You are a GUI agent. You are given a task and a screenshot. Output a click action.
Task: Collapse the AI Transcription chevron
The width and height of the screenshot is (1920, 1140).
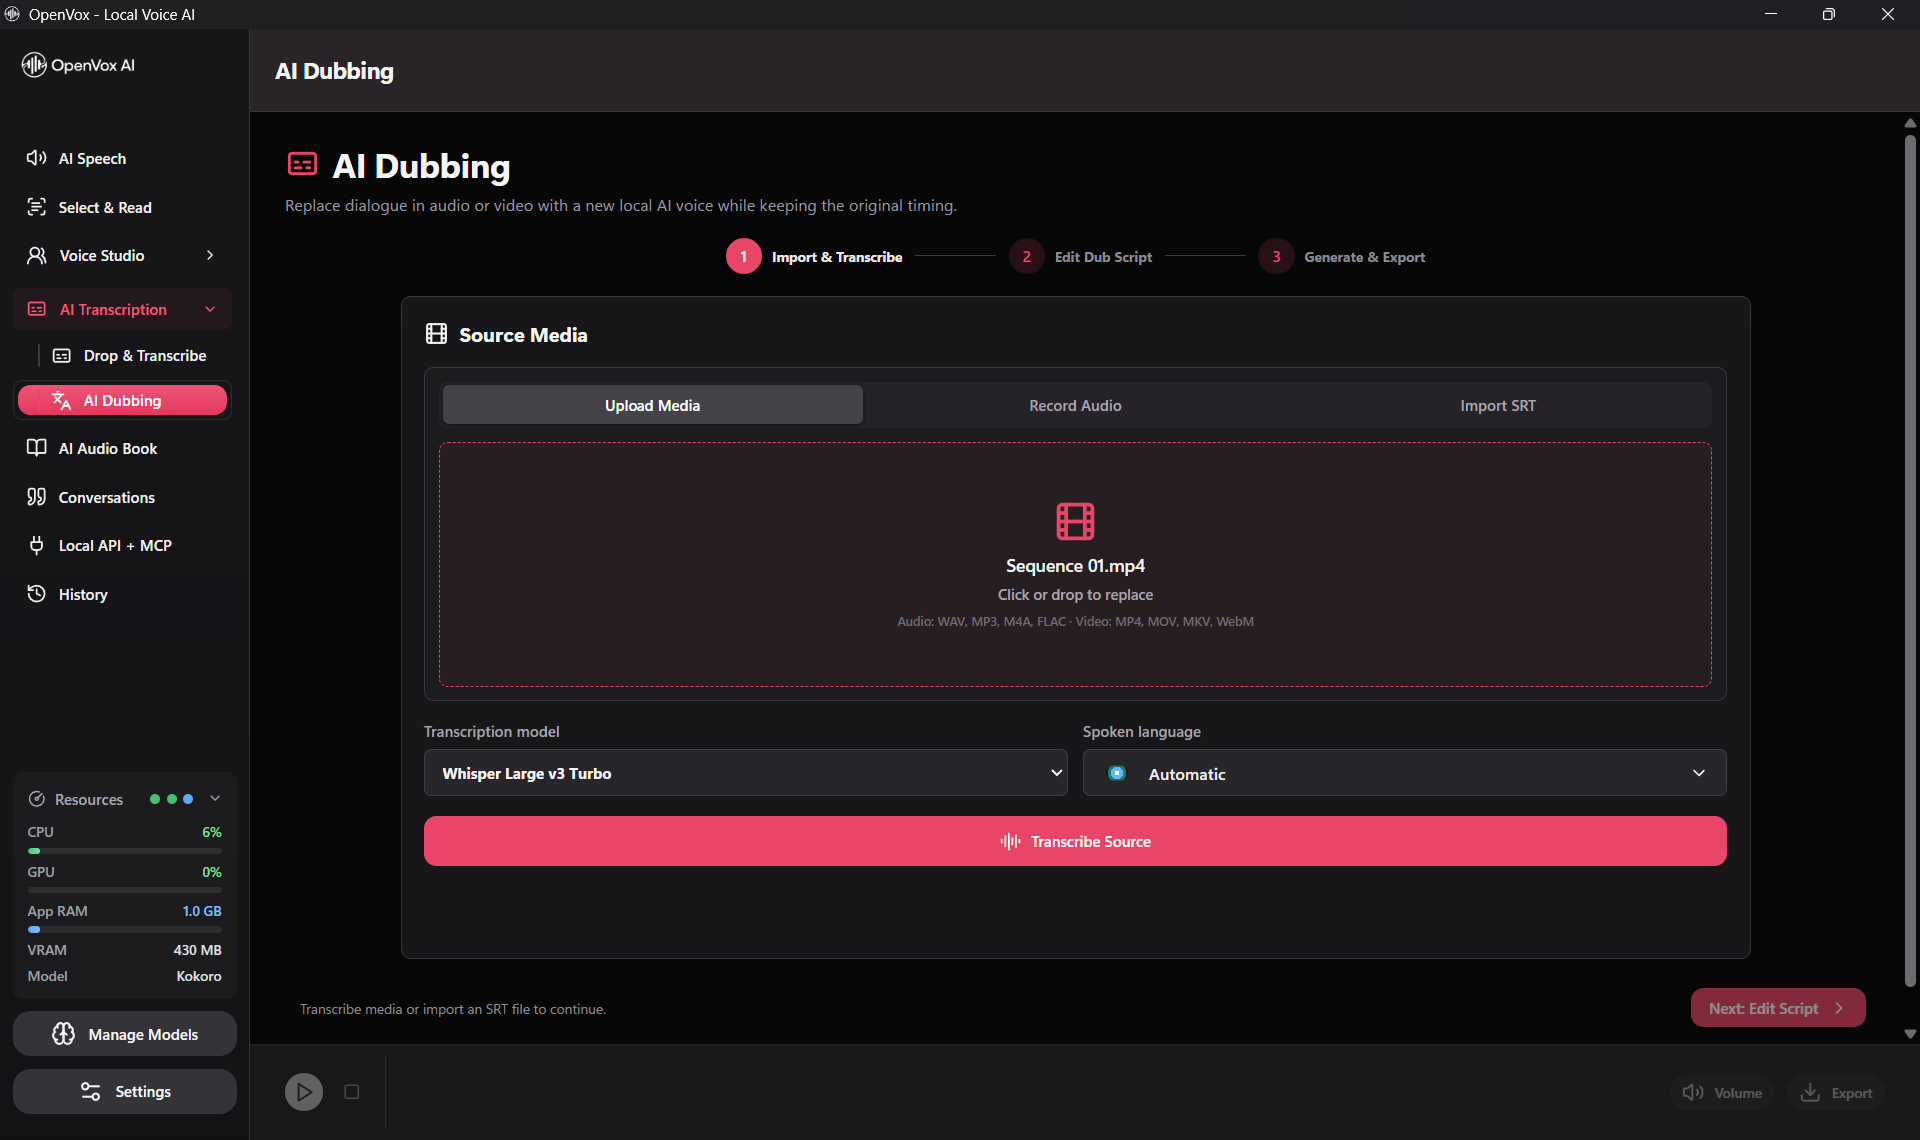pos(210,309)
